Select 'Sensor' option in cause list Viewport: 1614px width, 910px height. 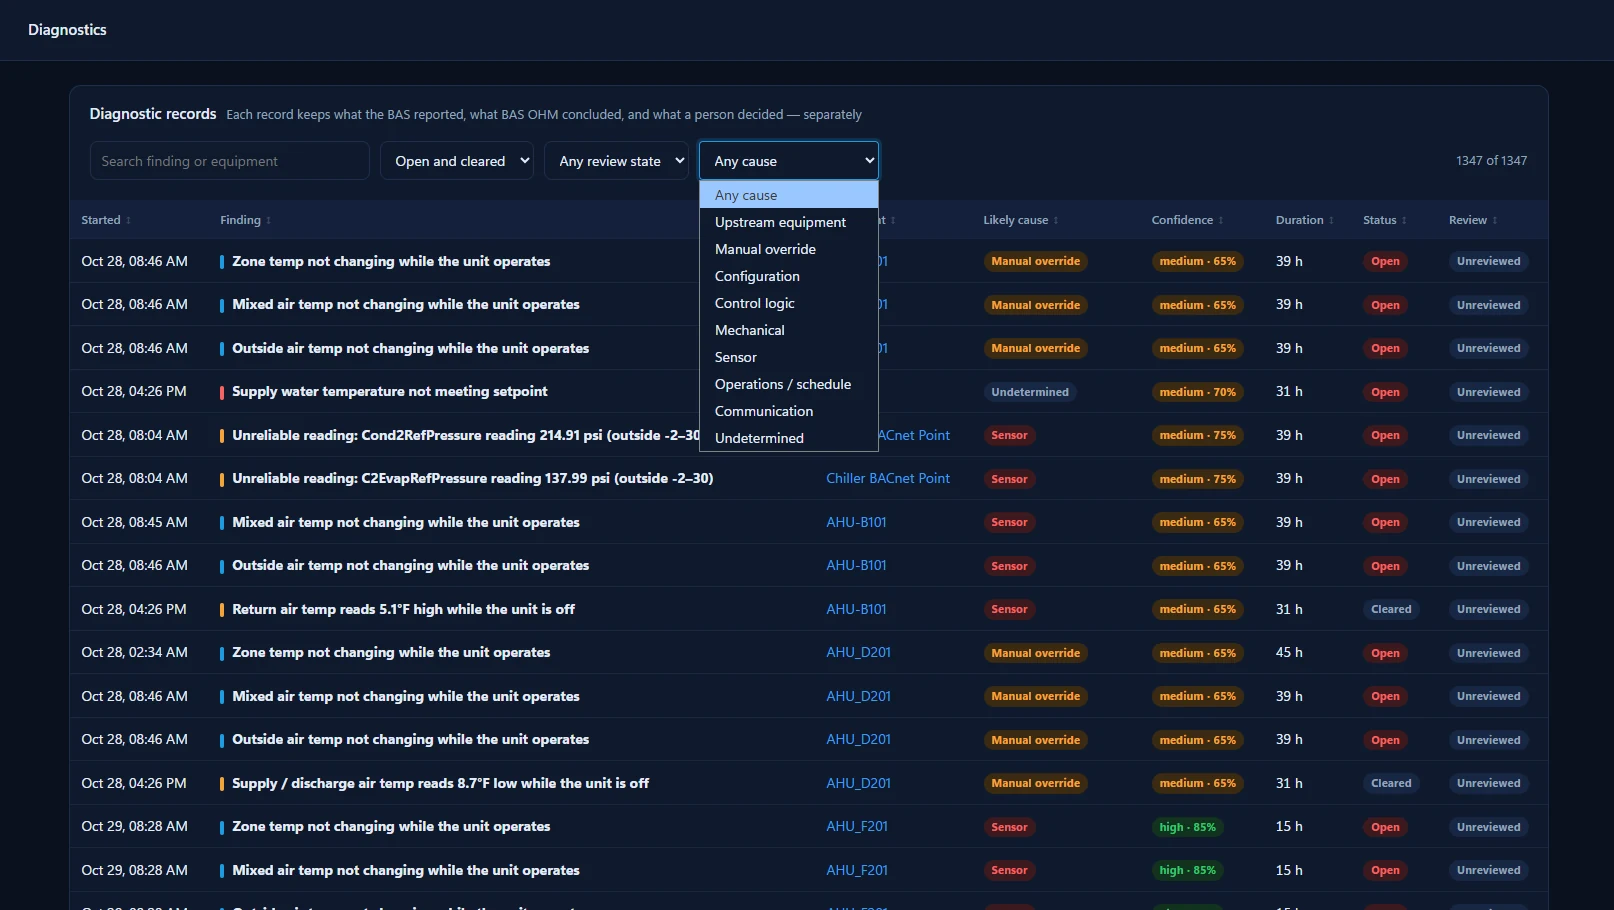point(788,357)
